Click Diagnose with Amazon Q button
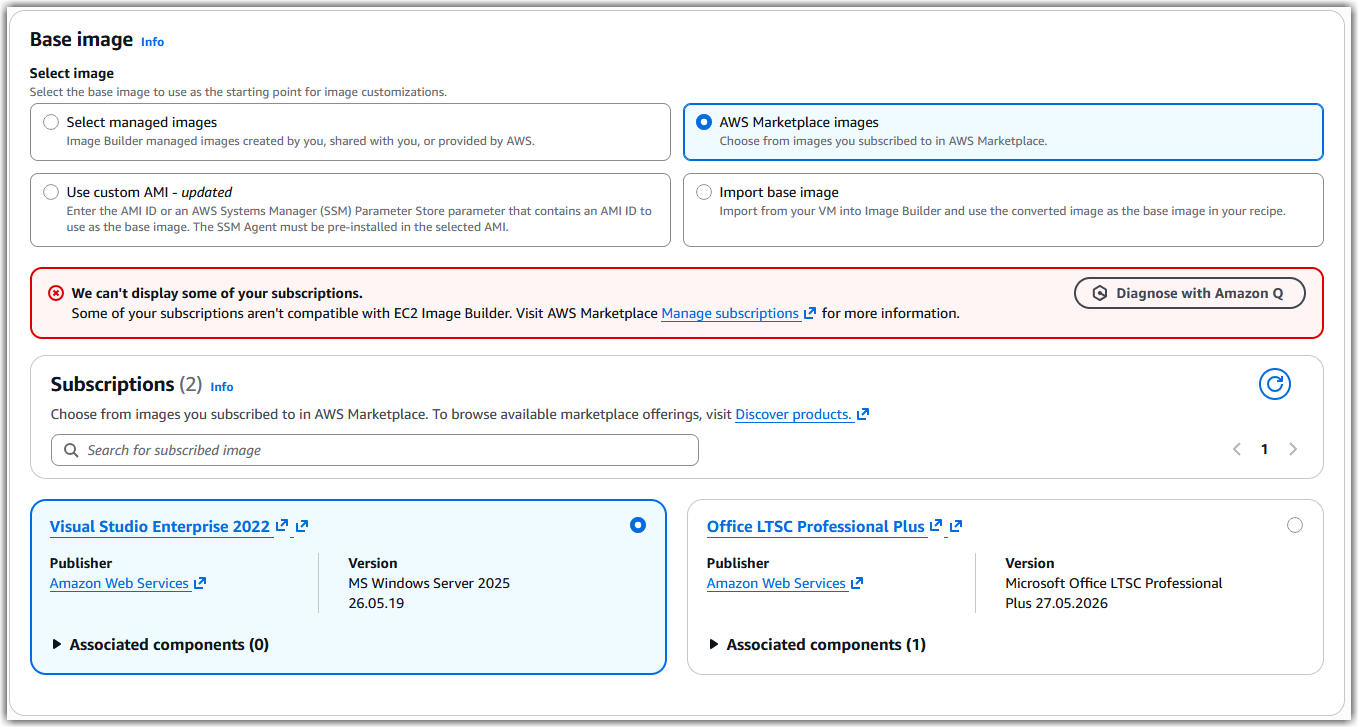Image resolution: width=1359 pixels, height=728 pixels. [1189, 293]
